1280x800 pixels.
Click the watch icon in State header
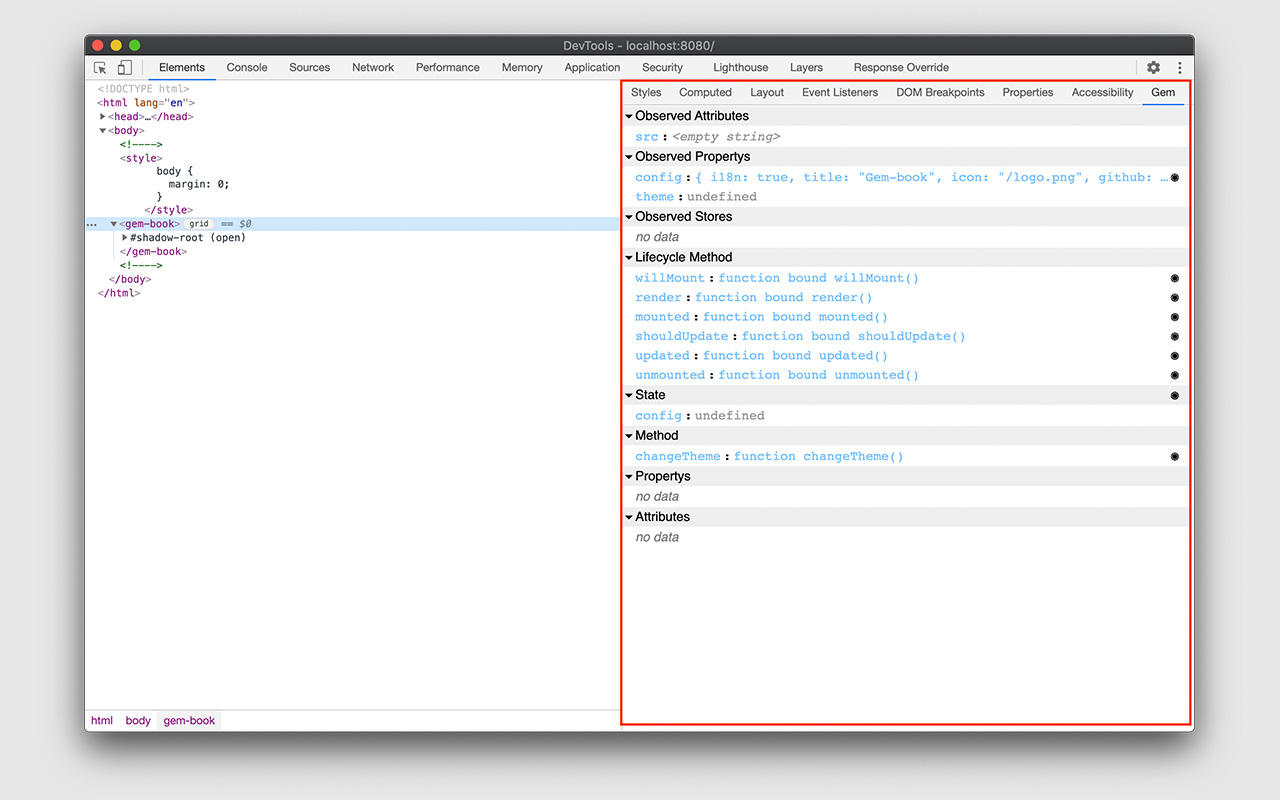[1174, 395]
